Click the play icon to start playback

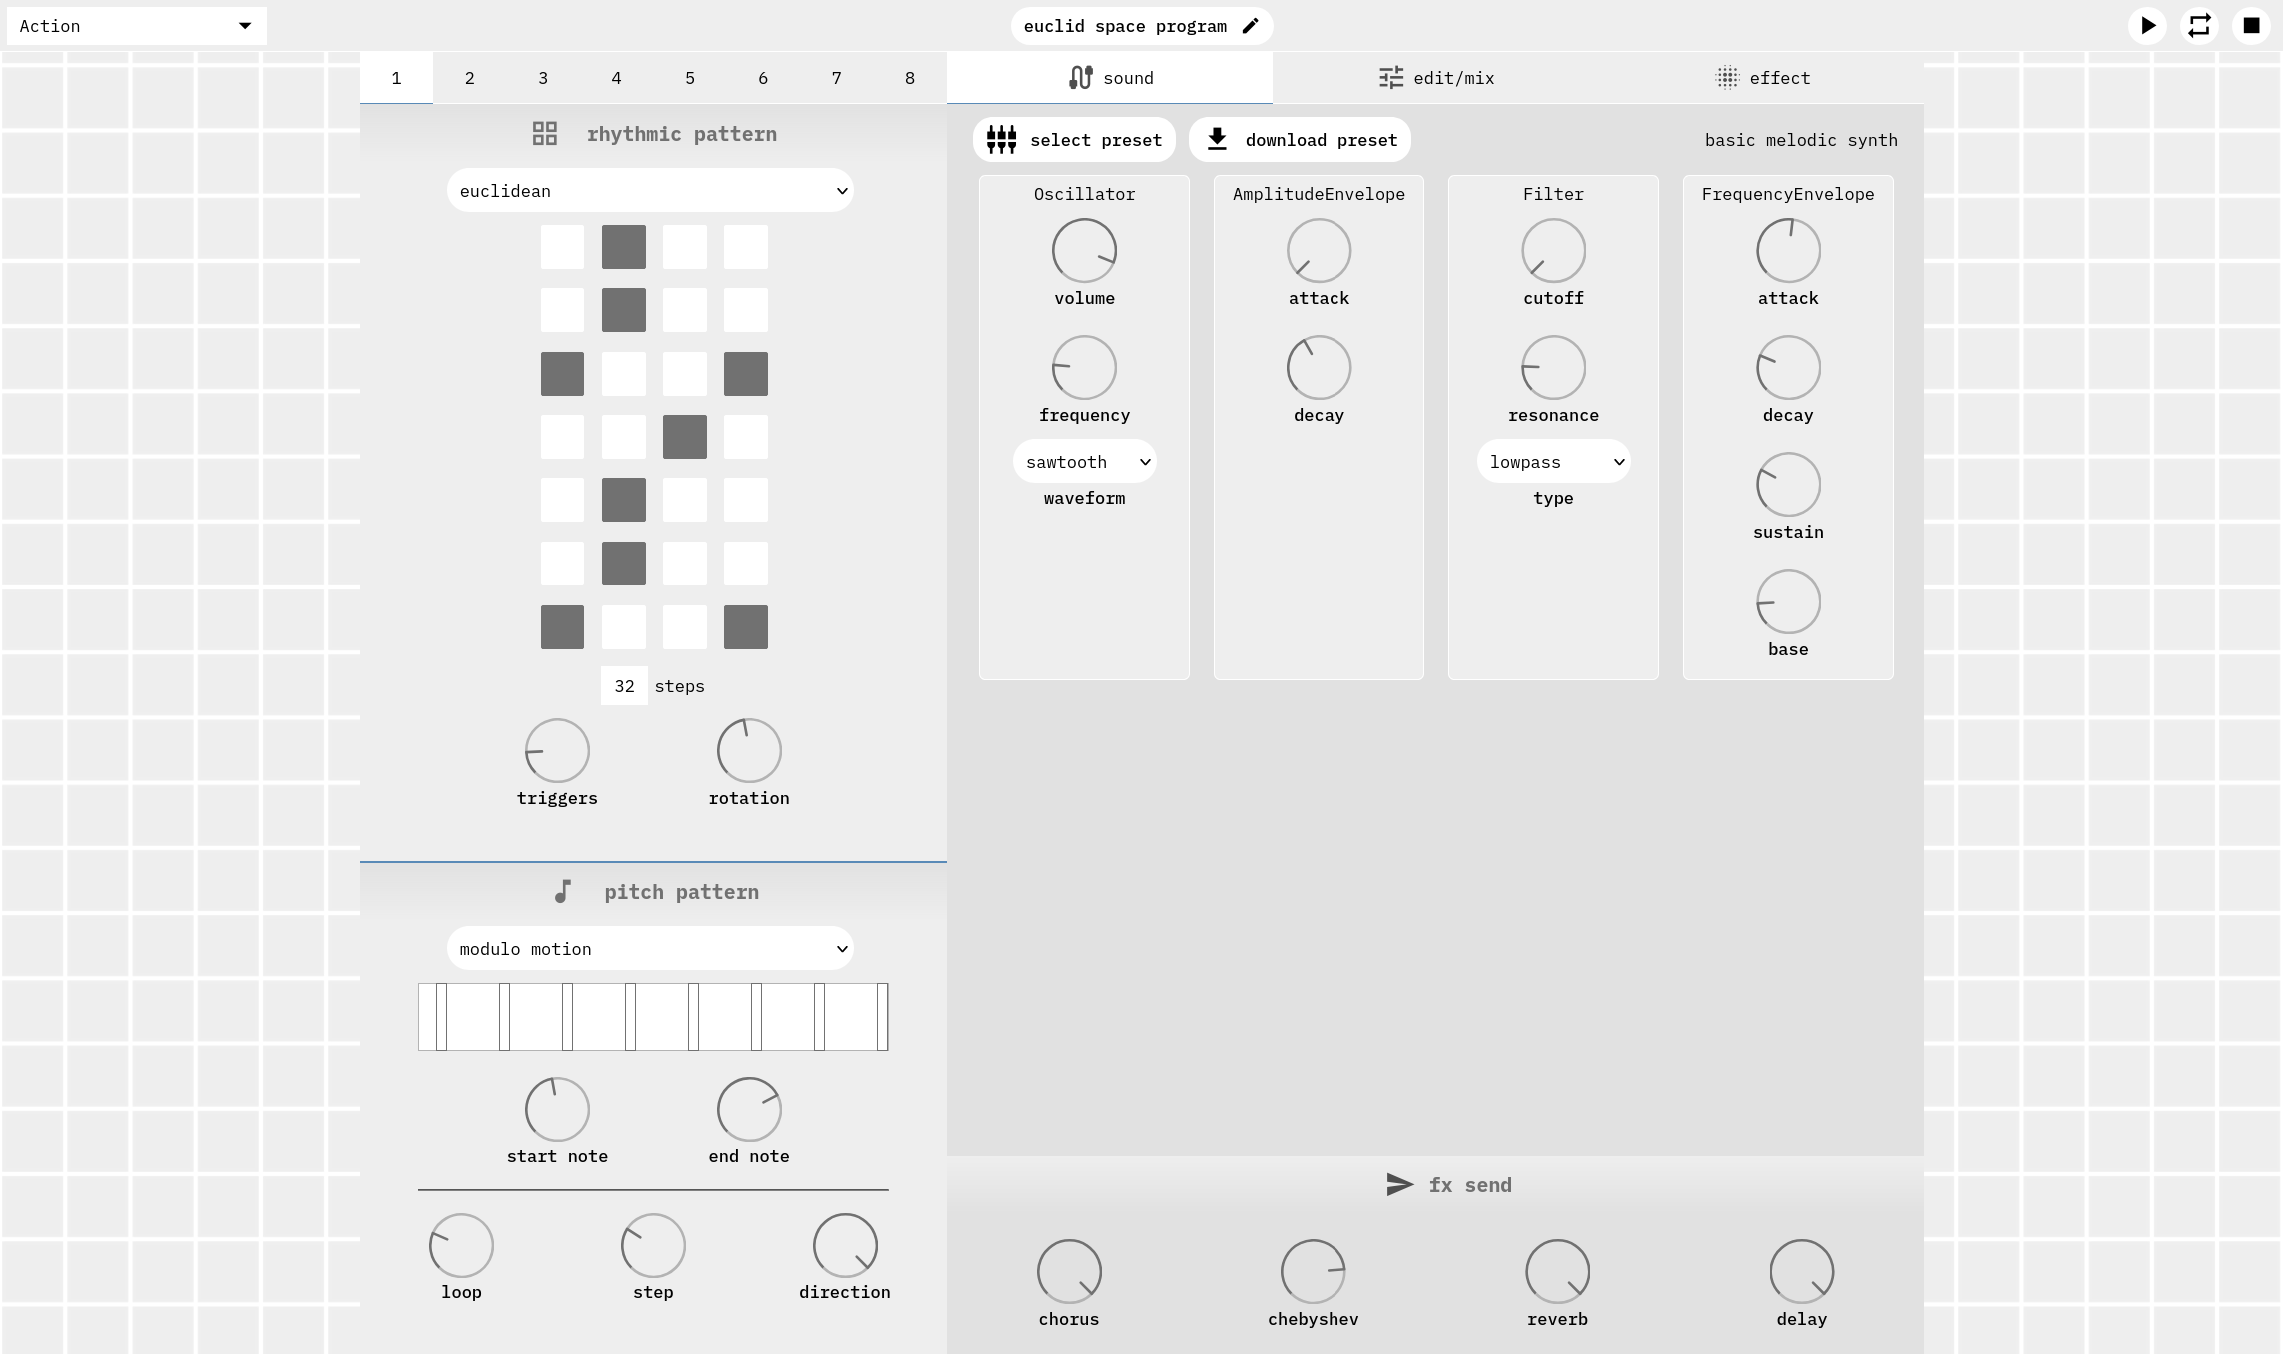[x=2148, y=25]
